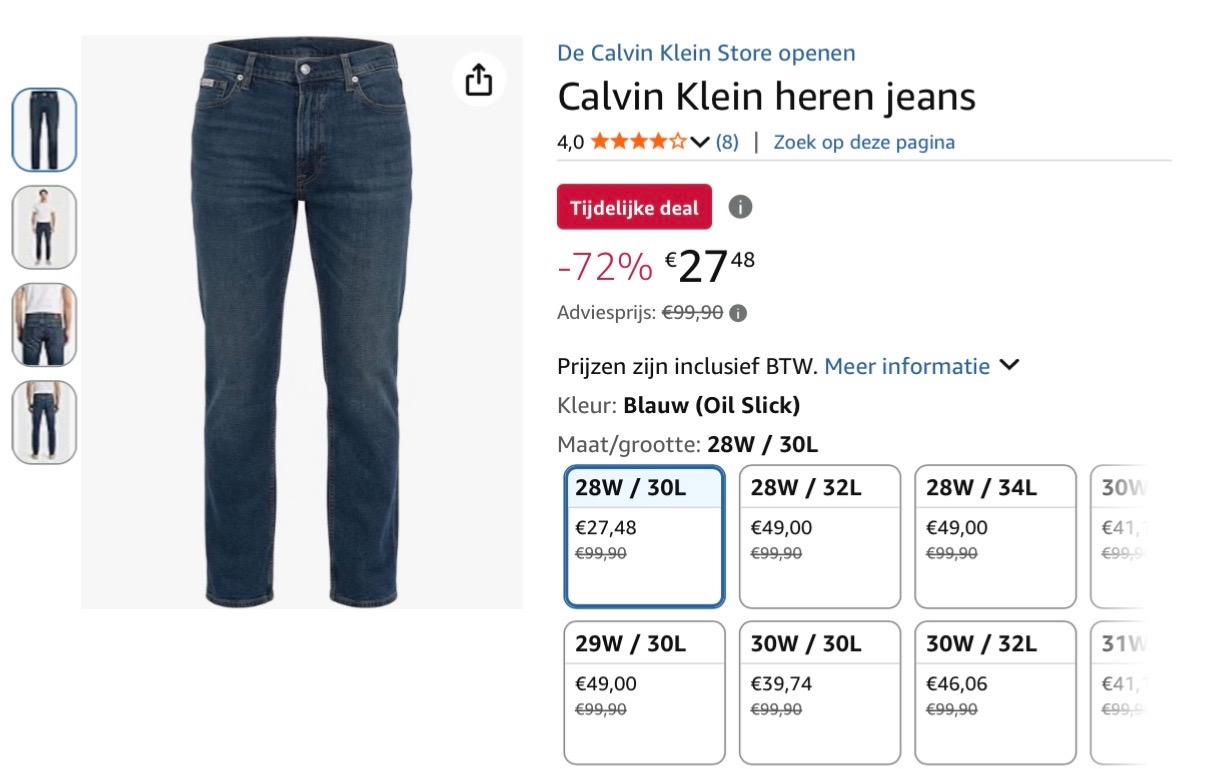
Task: Click the info icon next to Tijdelijke deal
Action: (738, 207)
